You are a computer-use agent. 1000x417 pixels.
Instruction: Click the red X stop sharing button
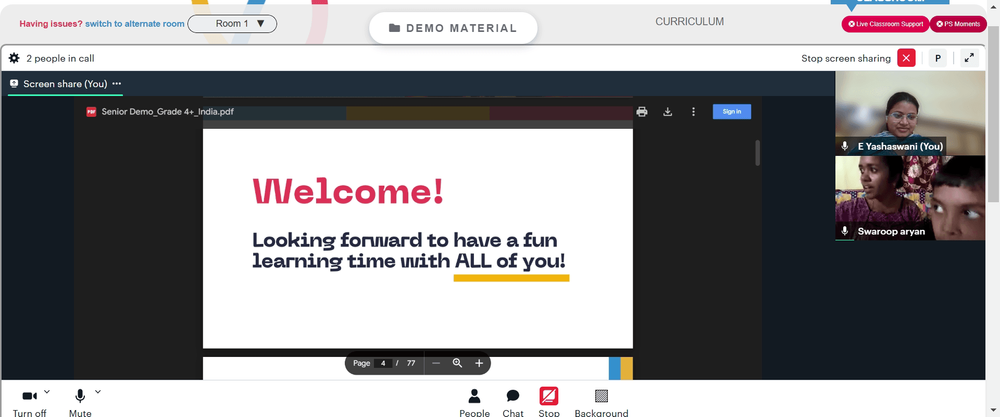(x=906, y=58)
